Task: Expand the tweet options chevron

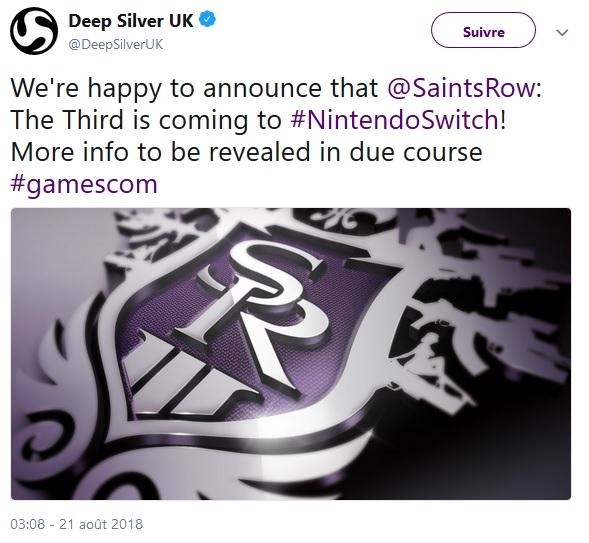Action: pos(562,33)
